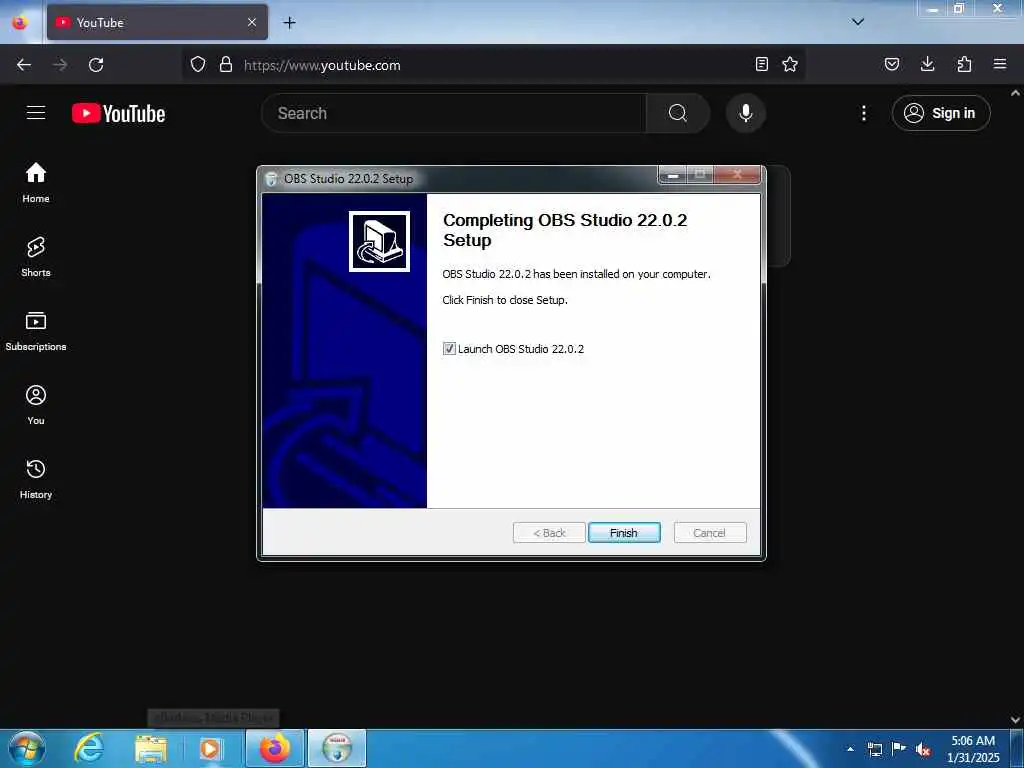This screenshot has width=1024, height=768.
Task: Click scrollbar down arrow on page
Action: (1016, 720)
